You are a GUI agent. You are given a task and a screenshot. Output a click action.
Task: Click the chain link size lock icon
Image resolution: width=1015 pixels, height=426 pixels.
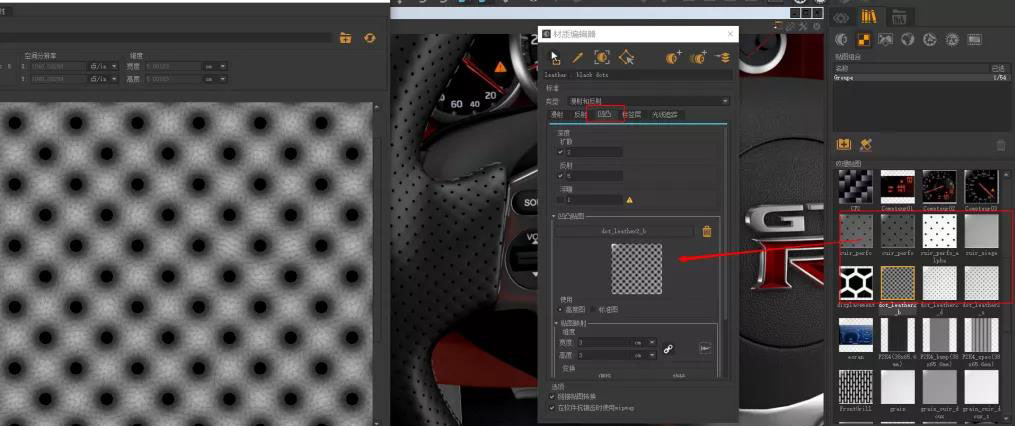pyautogui.click(x=669, y=347)
